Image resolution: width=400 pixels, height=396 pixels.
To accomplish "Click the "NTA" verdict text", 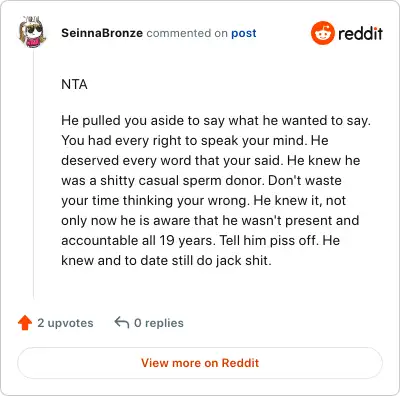I will (74, 84).
